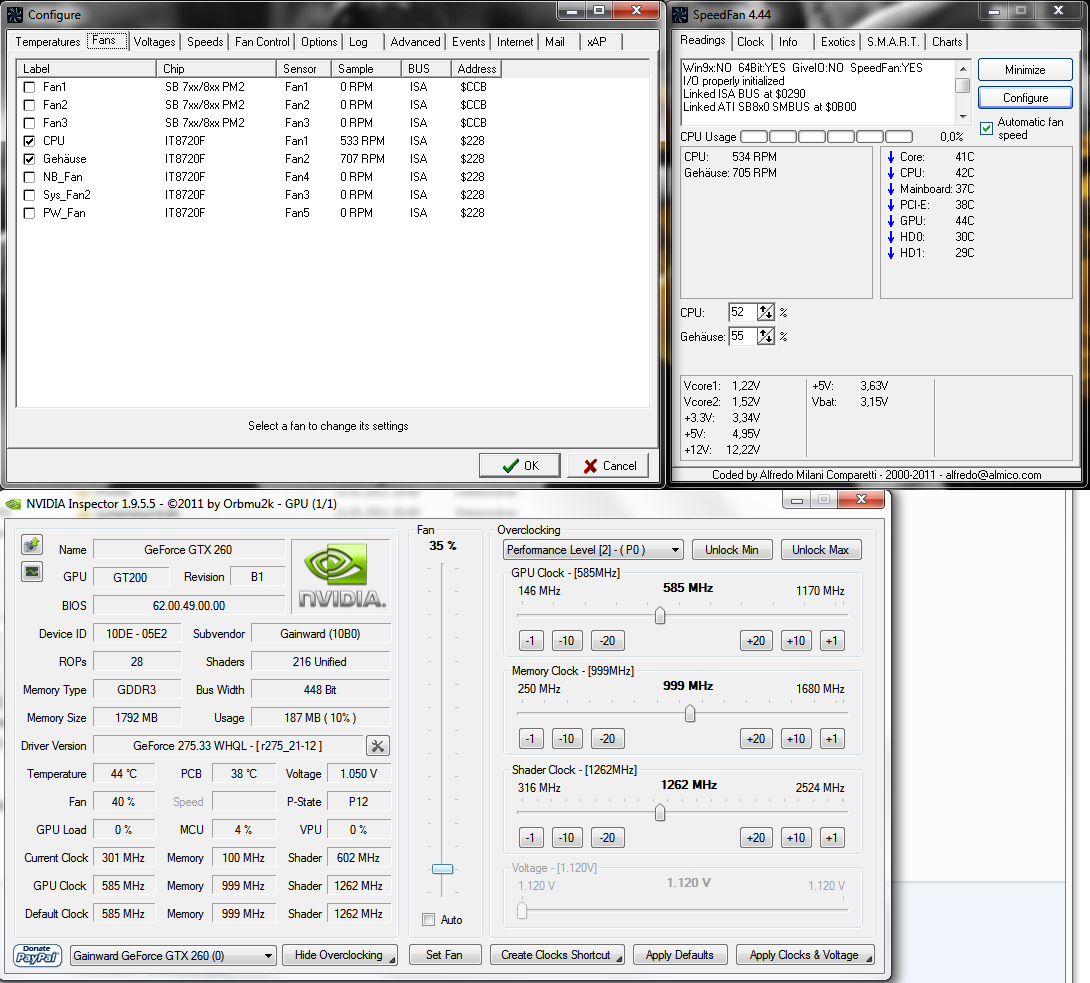
Task: Toggle Automatic fan speed checkbox
Action: (986, 129)
